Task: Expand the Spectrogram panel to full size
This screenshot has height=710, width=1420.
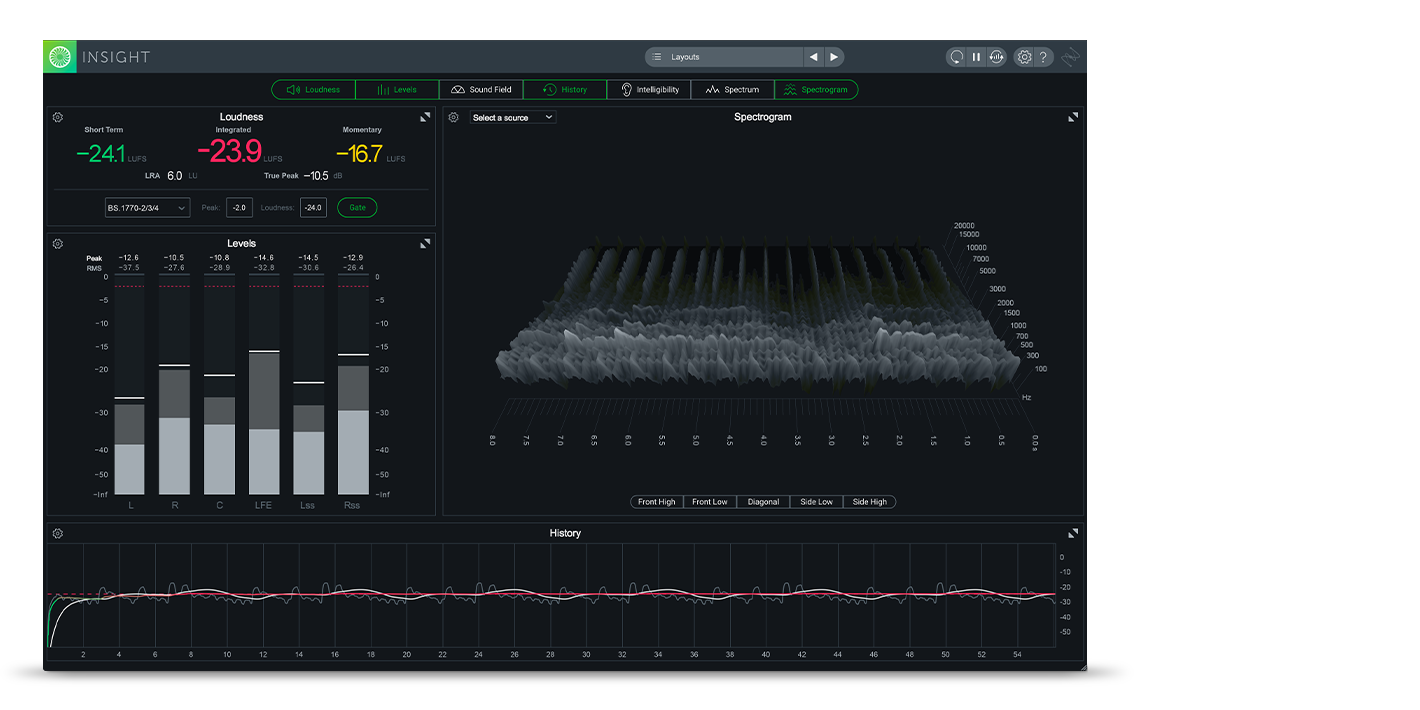Action: tap(1073, 117)
